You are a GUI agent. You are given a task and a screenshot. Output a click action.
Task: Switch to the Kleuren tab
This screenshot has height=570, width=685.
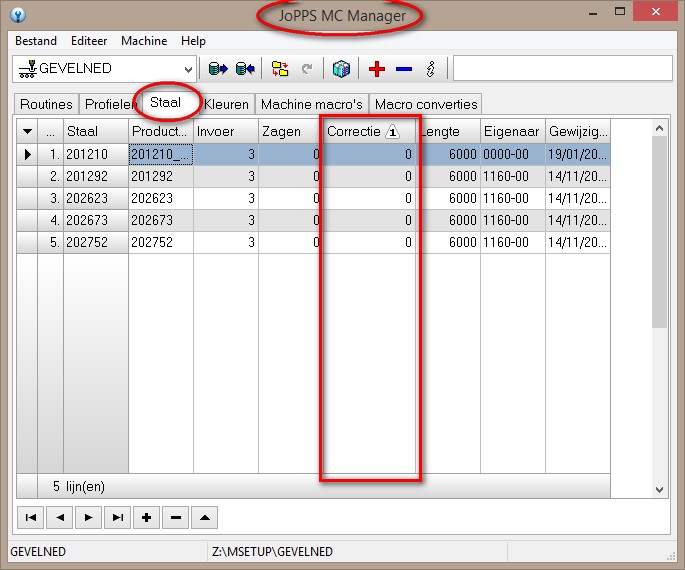[226, 104]
